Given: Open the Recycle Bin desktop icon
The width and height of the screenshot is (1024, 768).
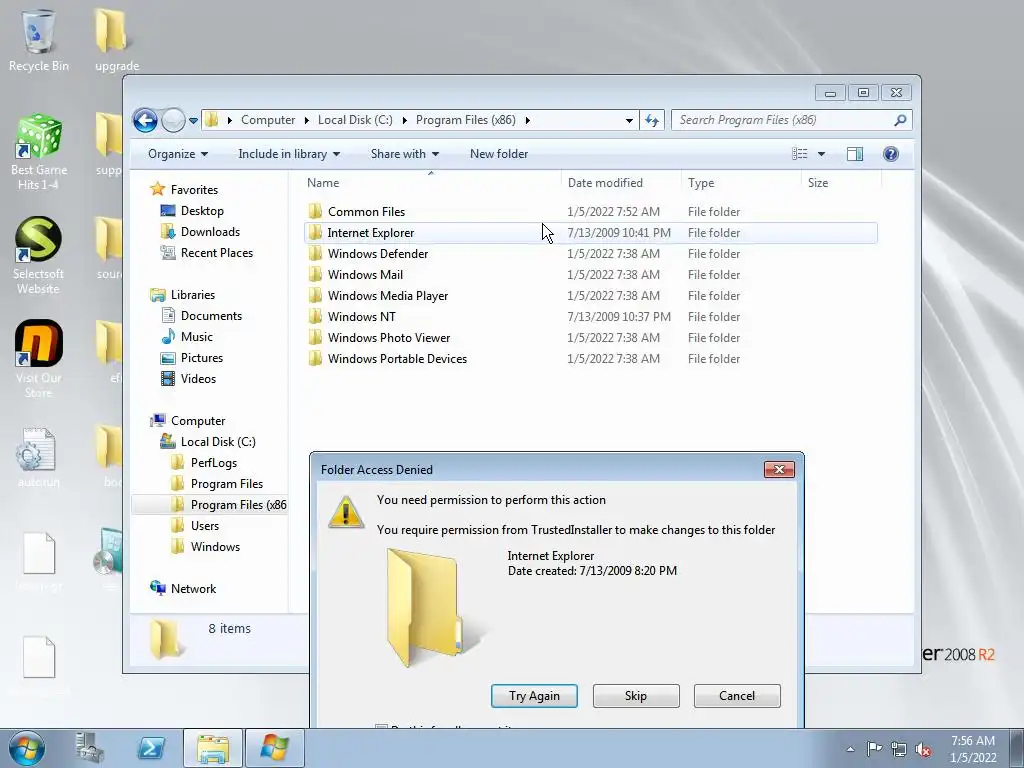Looking at the screenshot, I should point(39,41).
